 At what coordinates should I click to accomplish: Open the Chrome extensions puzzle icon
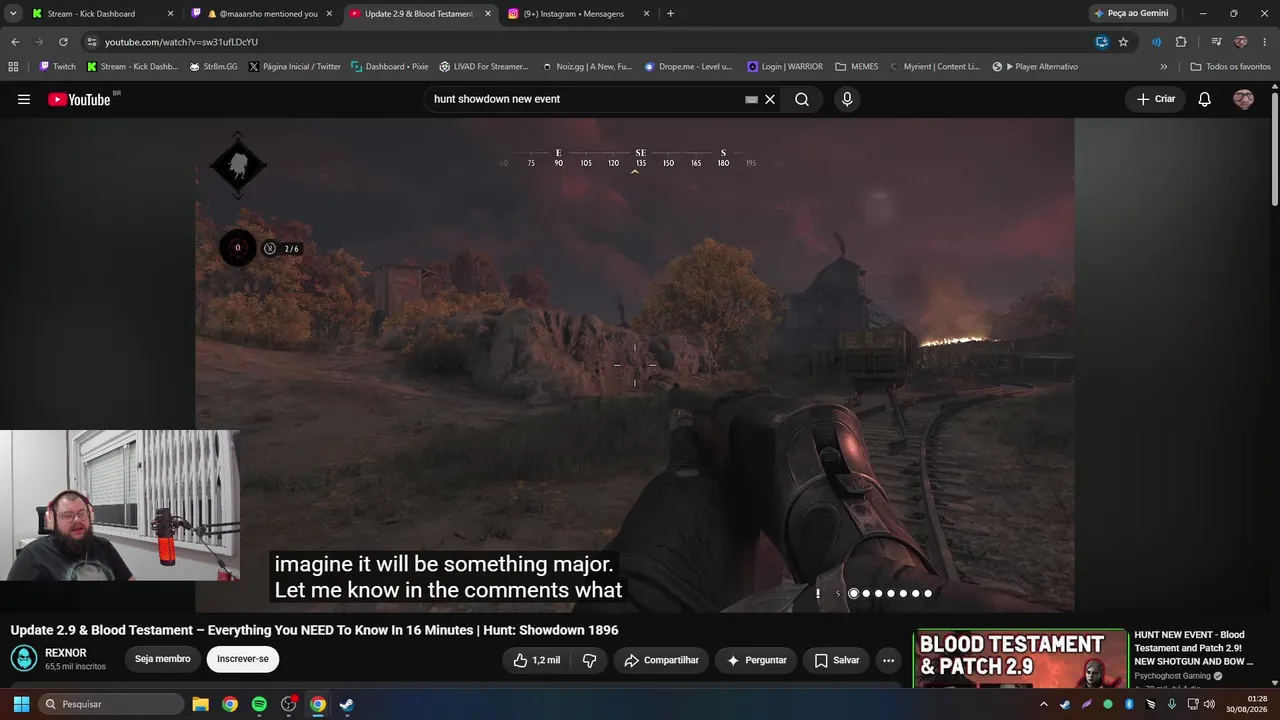coord(1181,42)
